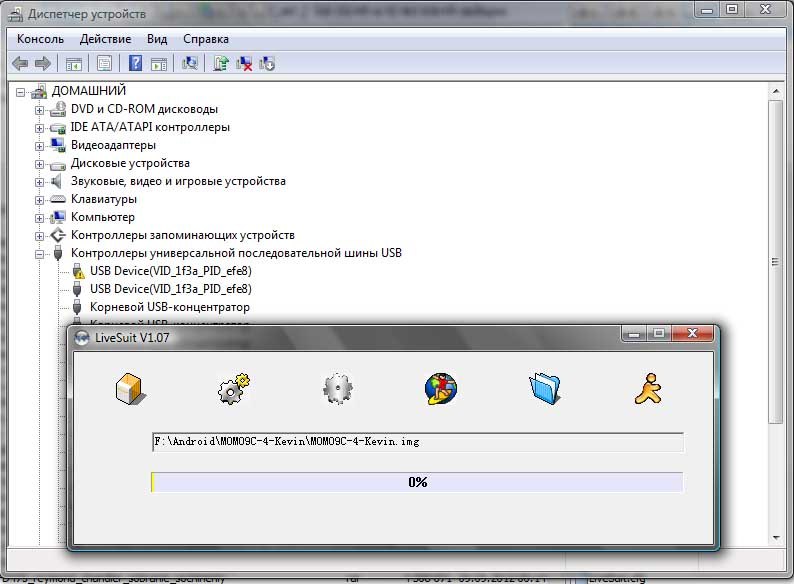Expand Компьютер node

tap(39, 218)
